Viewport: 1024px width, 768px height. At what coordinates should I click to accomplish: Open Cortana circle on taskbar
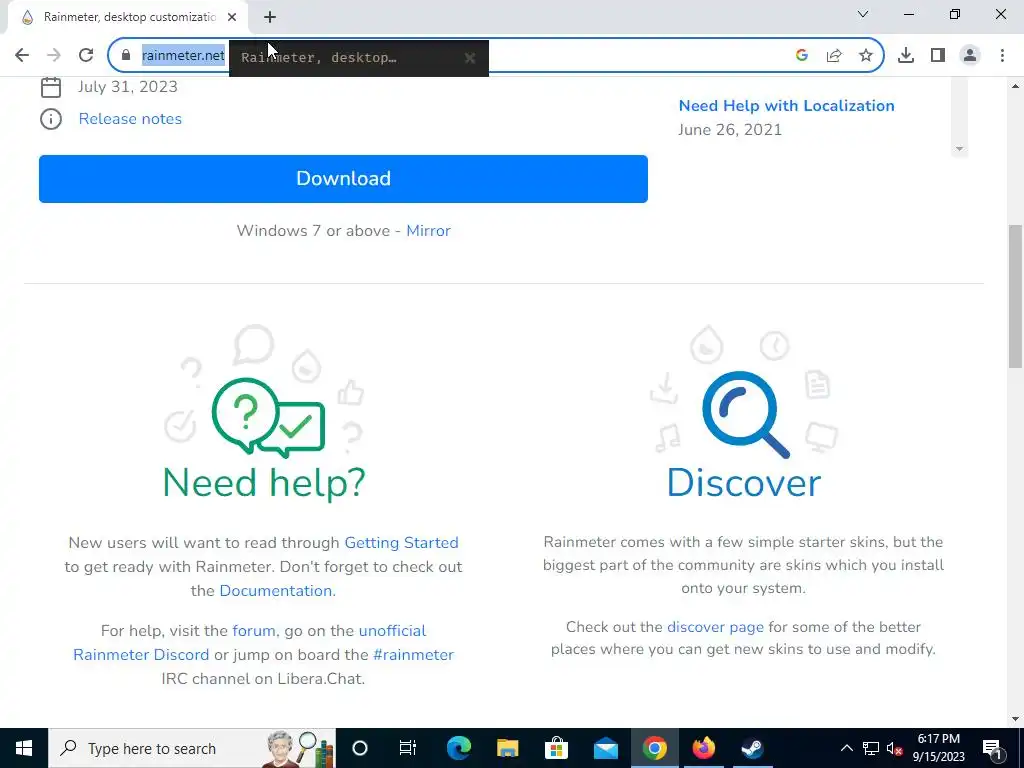click(x=360, y=748)
